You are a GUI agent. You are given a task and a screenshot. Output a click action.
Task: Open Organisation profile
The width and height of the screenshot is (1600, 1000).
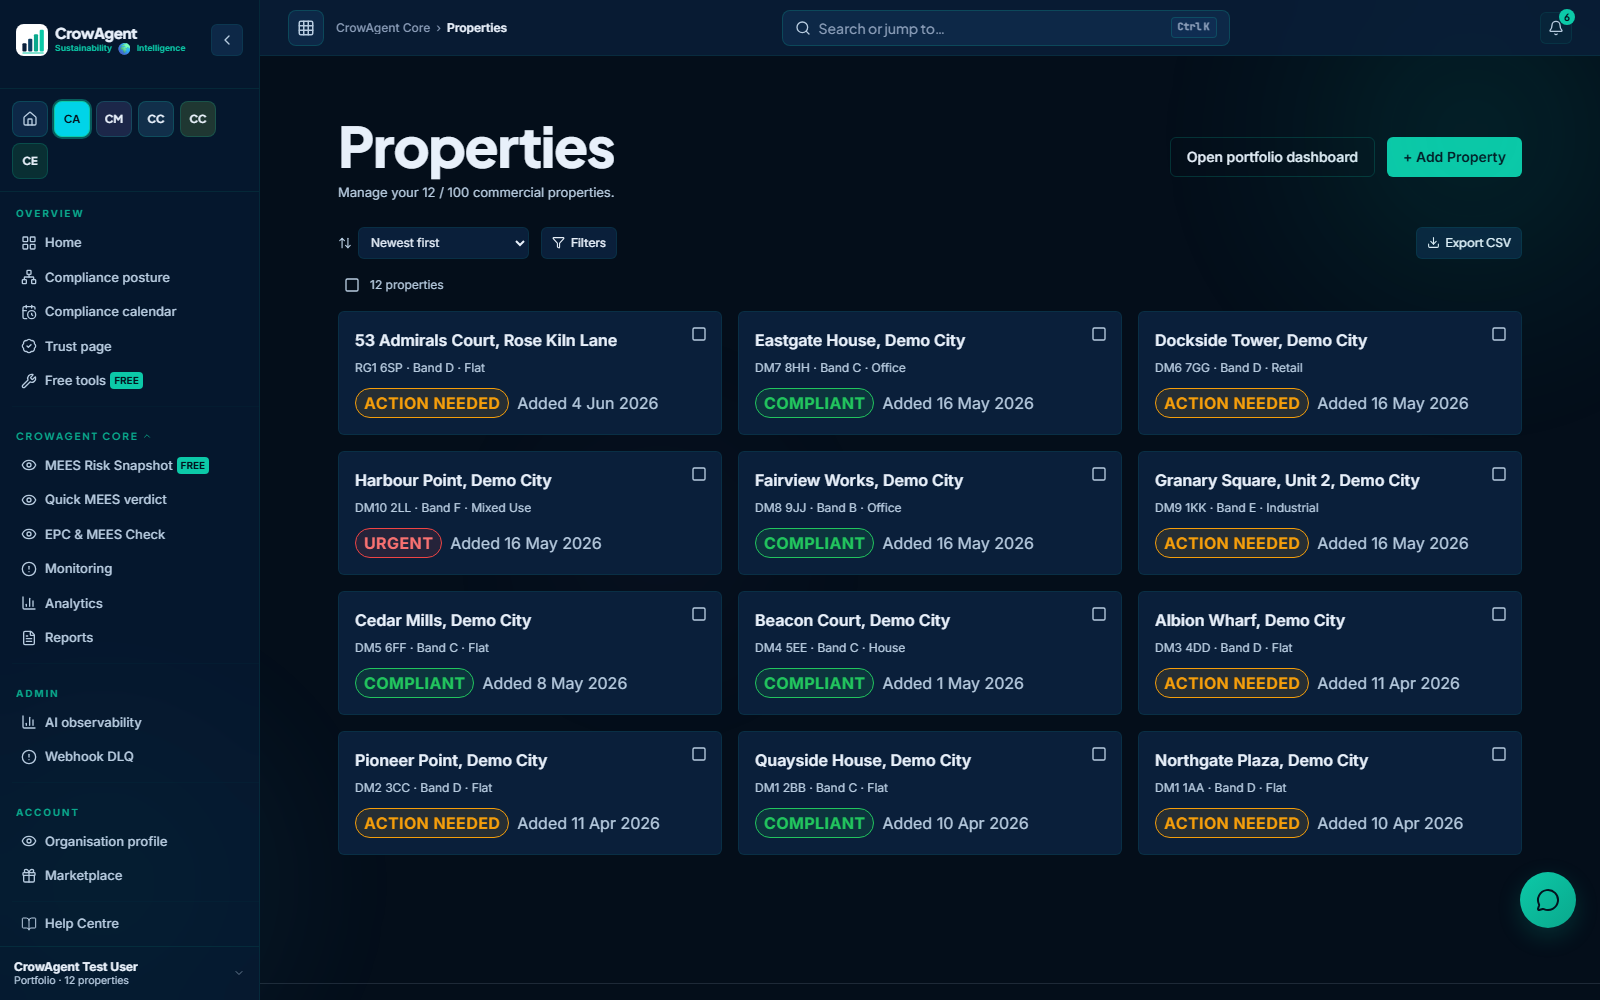pyautogui.click(x=105, y=842)
